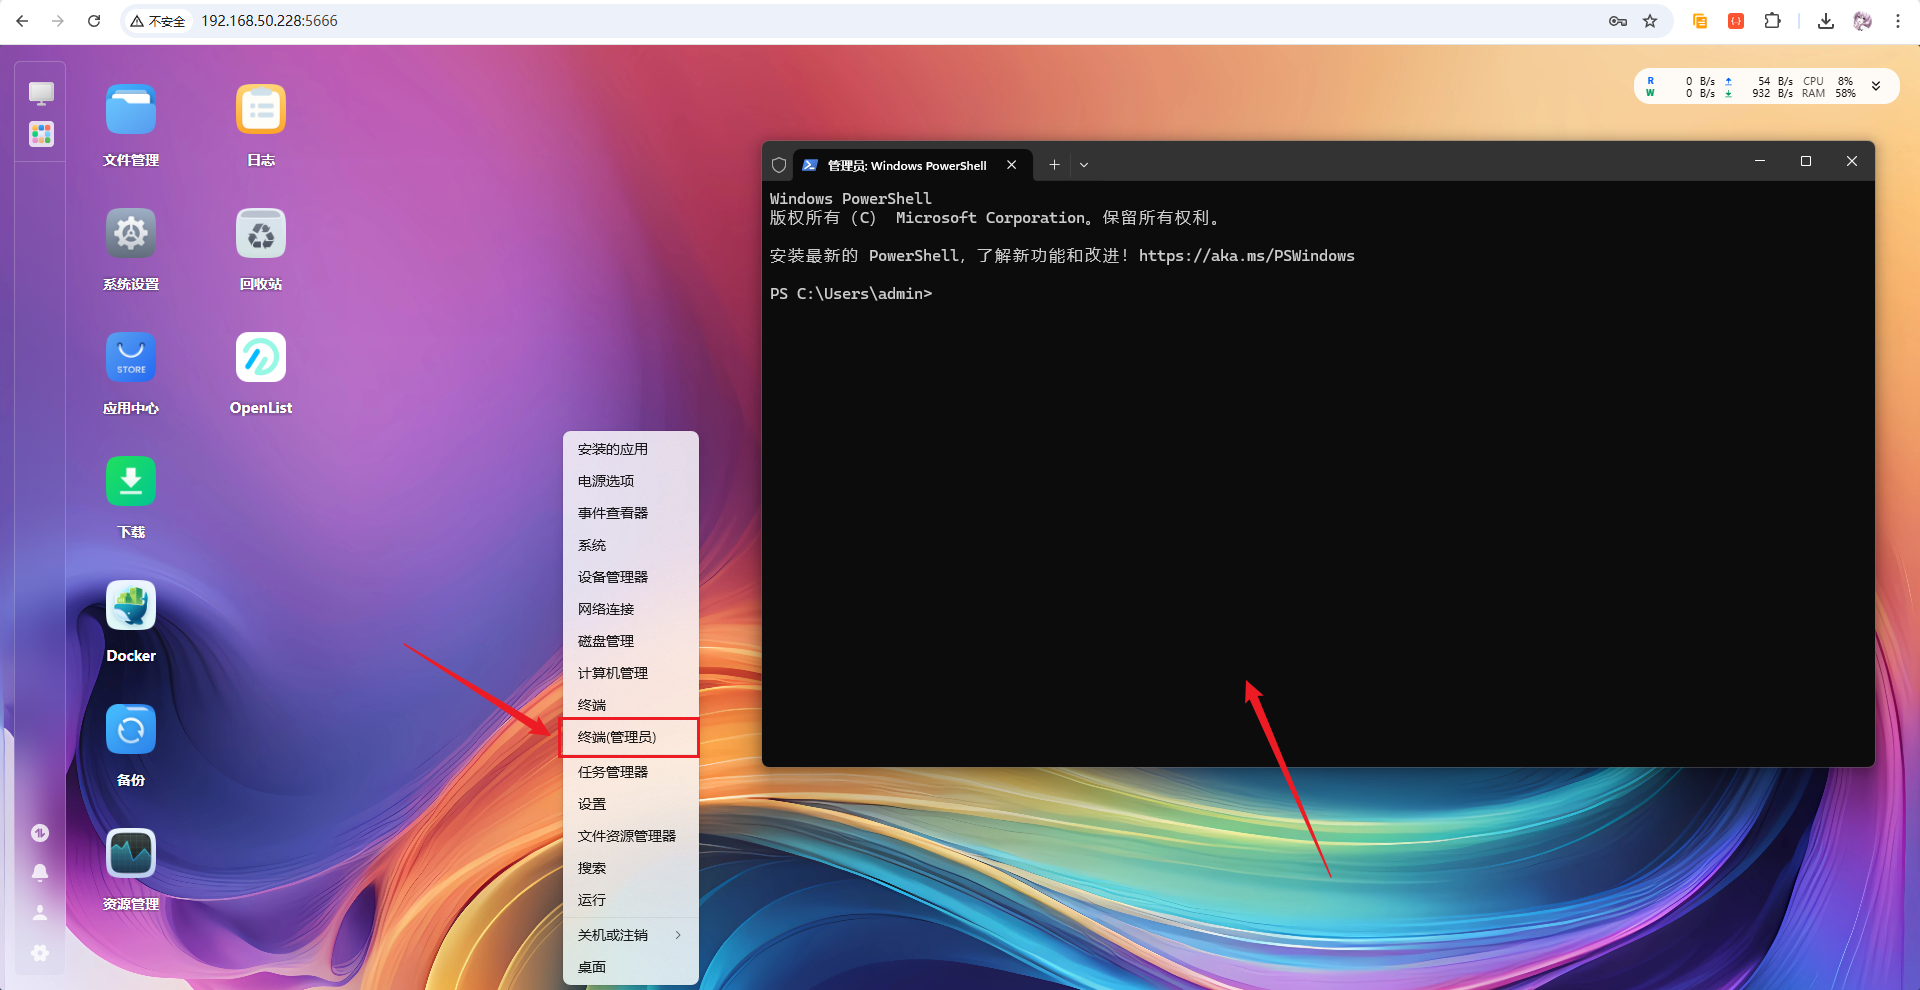Click the 下载 download app icon

point(131,482)
